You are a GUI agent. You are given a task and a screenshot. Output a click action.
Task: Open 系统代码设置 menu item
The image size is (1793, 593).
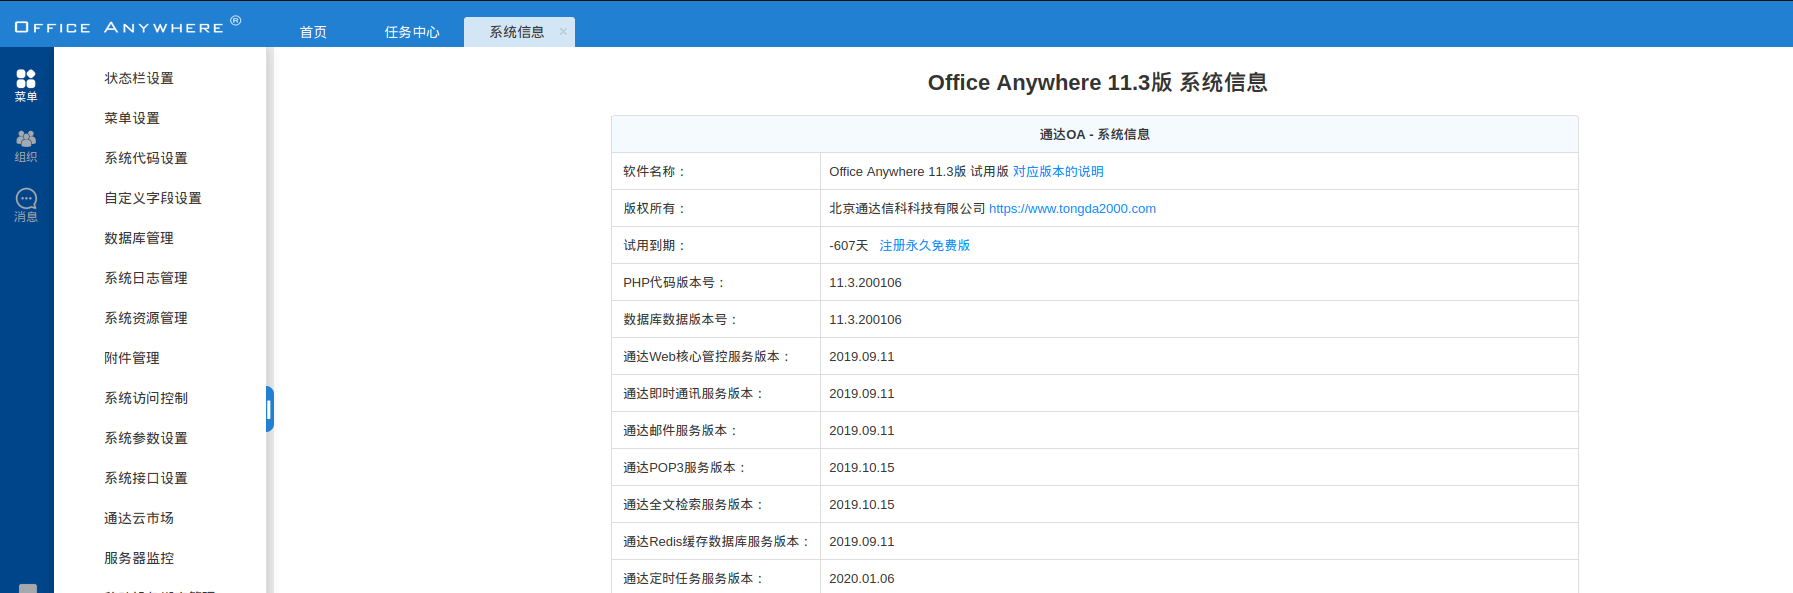(146, 158)
